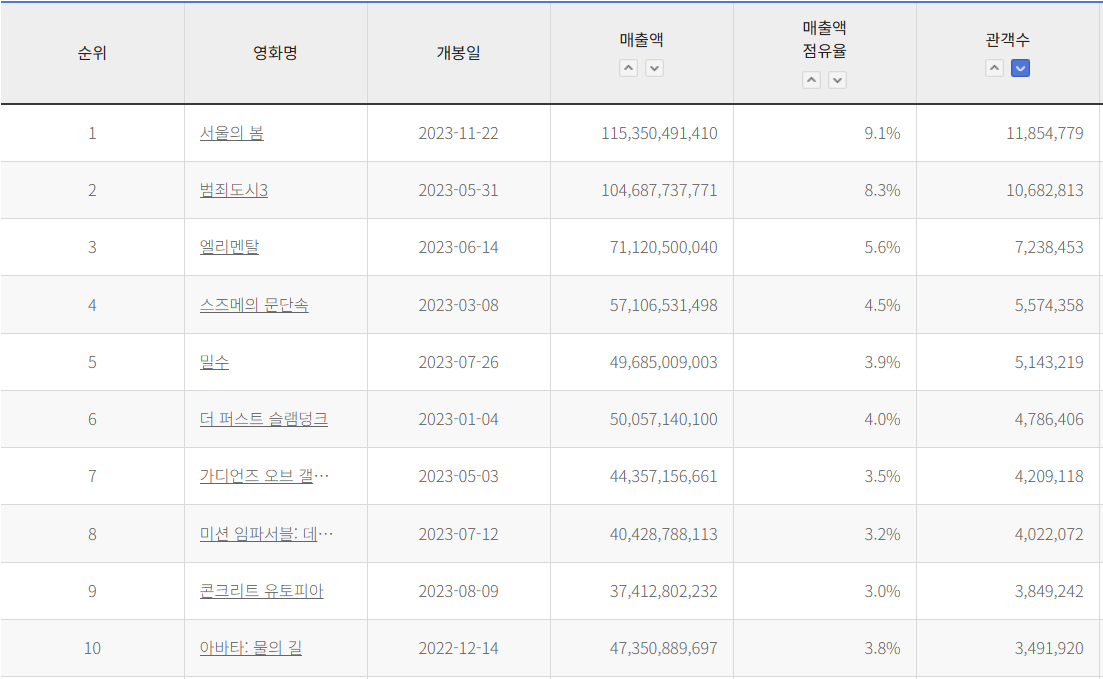Click the 콘크리트 유토피아 link
This screenshot has width=1103, height=679.
[x=261, y=591]
